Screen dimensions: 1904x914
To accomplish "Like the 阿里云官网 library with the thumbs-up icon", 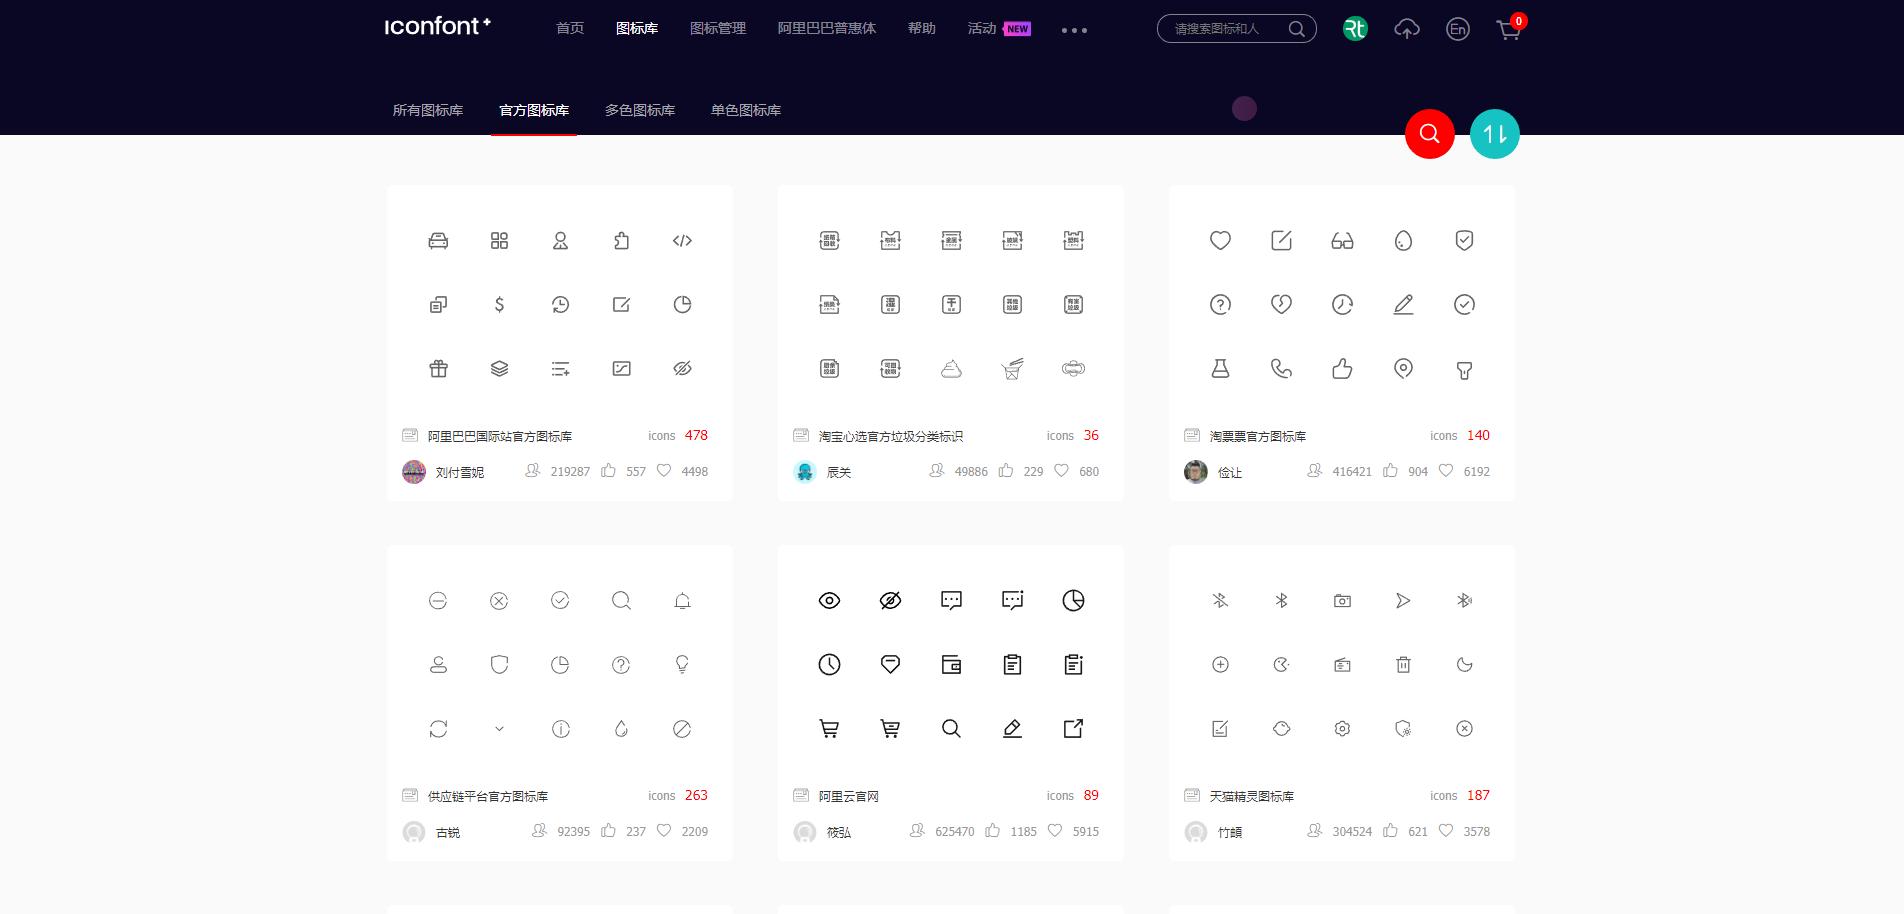I will tap(993, 830).
